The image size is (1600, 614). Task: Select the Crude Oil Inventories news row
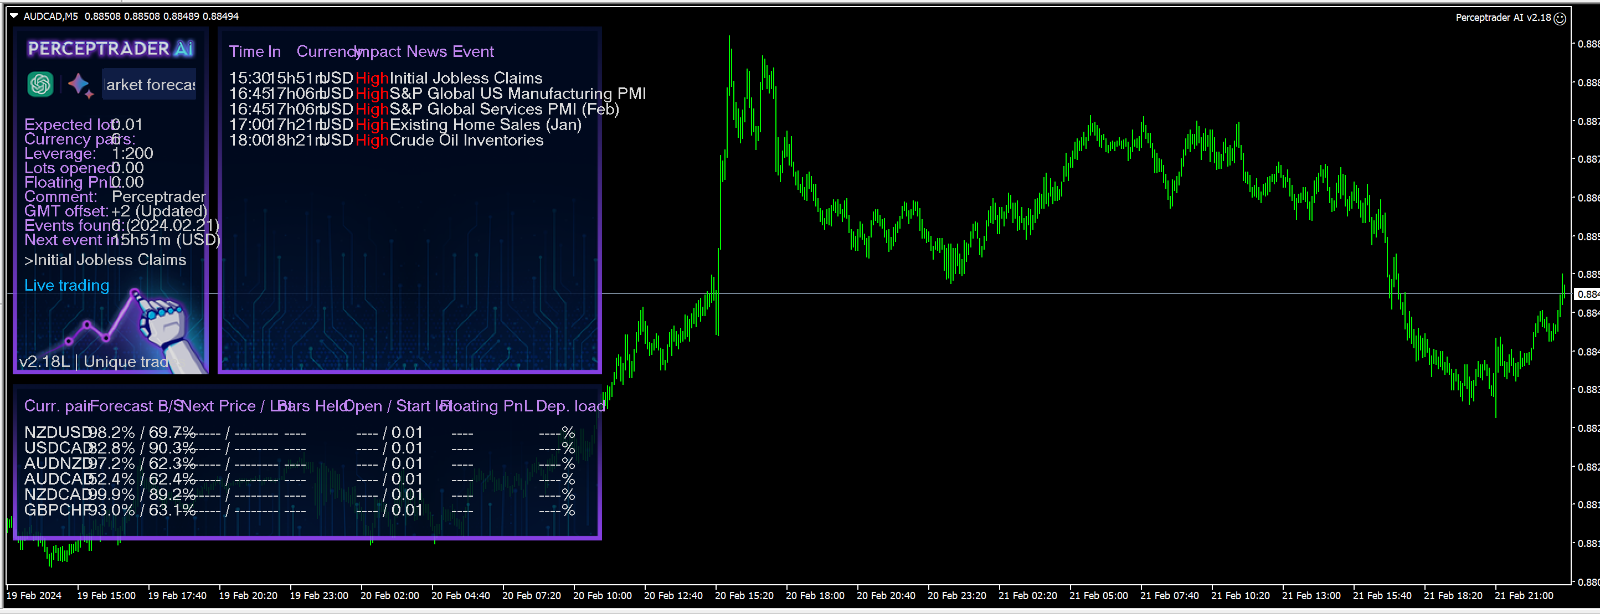pyautogui.click(x=466, y=141)
